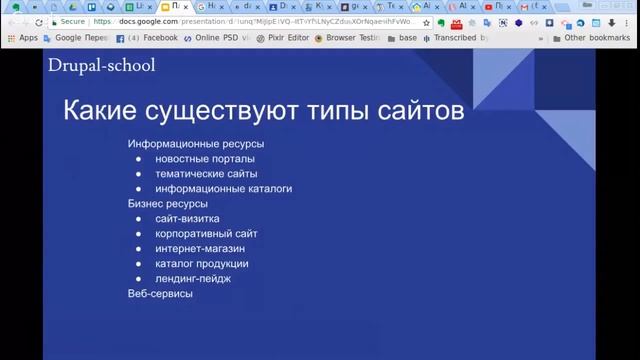Click the 'интернет-магазин' bullet
The height and width of the screenshot is (360, 640).
(x=200, y=249)
